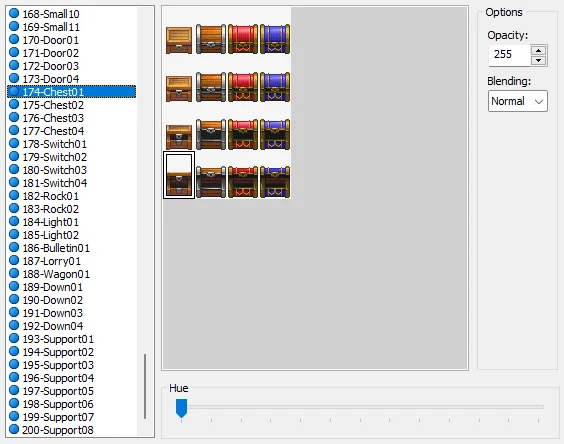Choose the 179-Switch02 graphic
564x444 pixels.
click(x=72, y=157)
